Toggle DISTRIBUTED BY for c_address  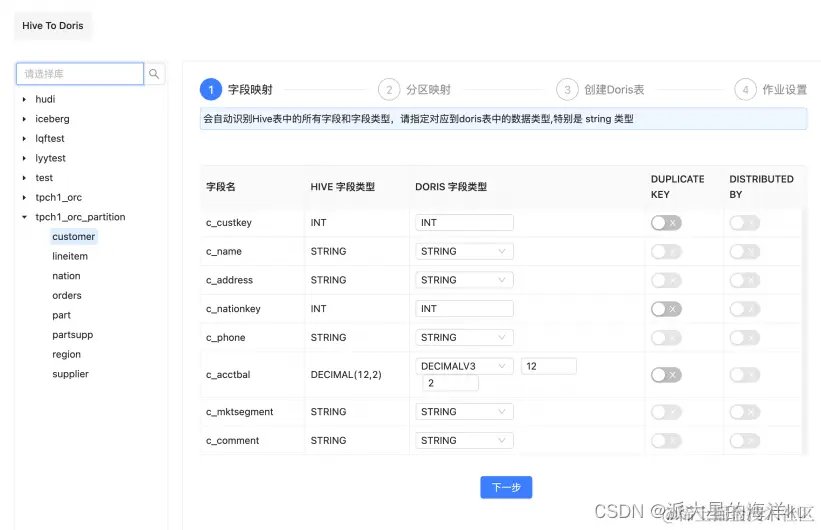(x=745, y=280)
